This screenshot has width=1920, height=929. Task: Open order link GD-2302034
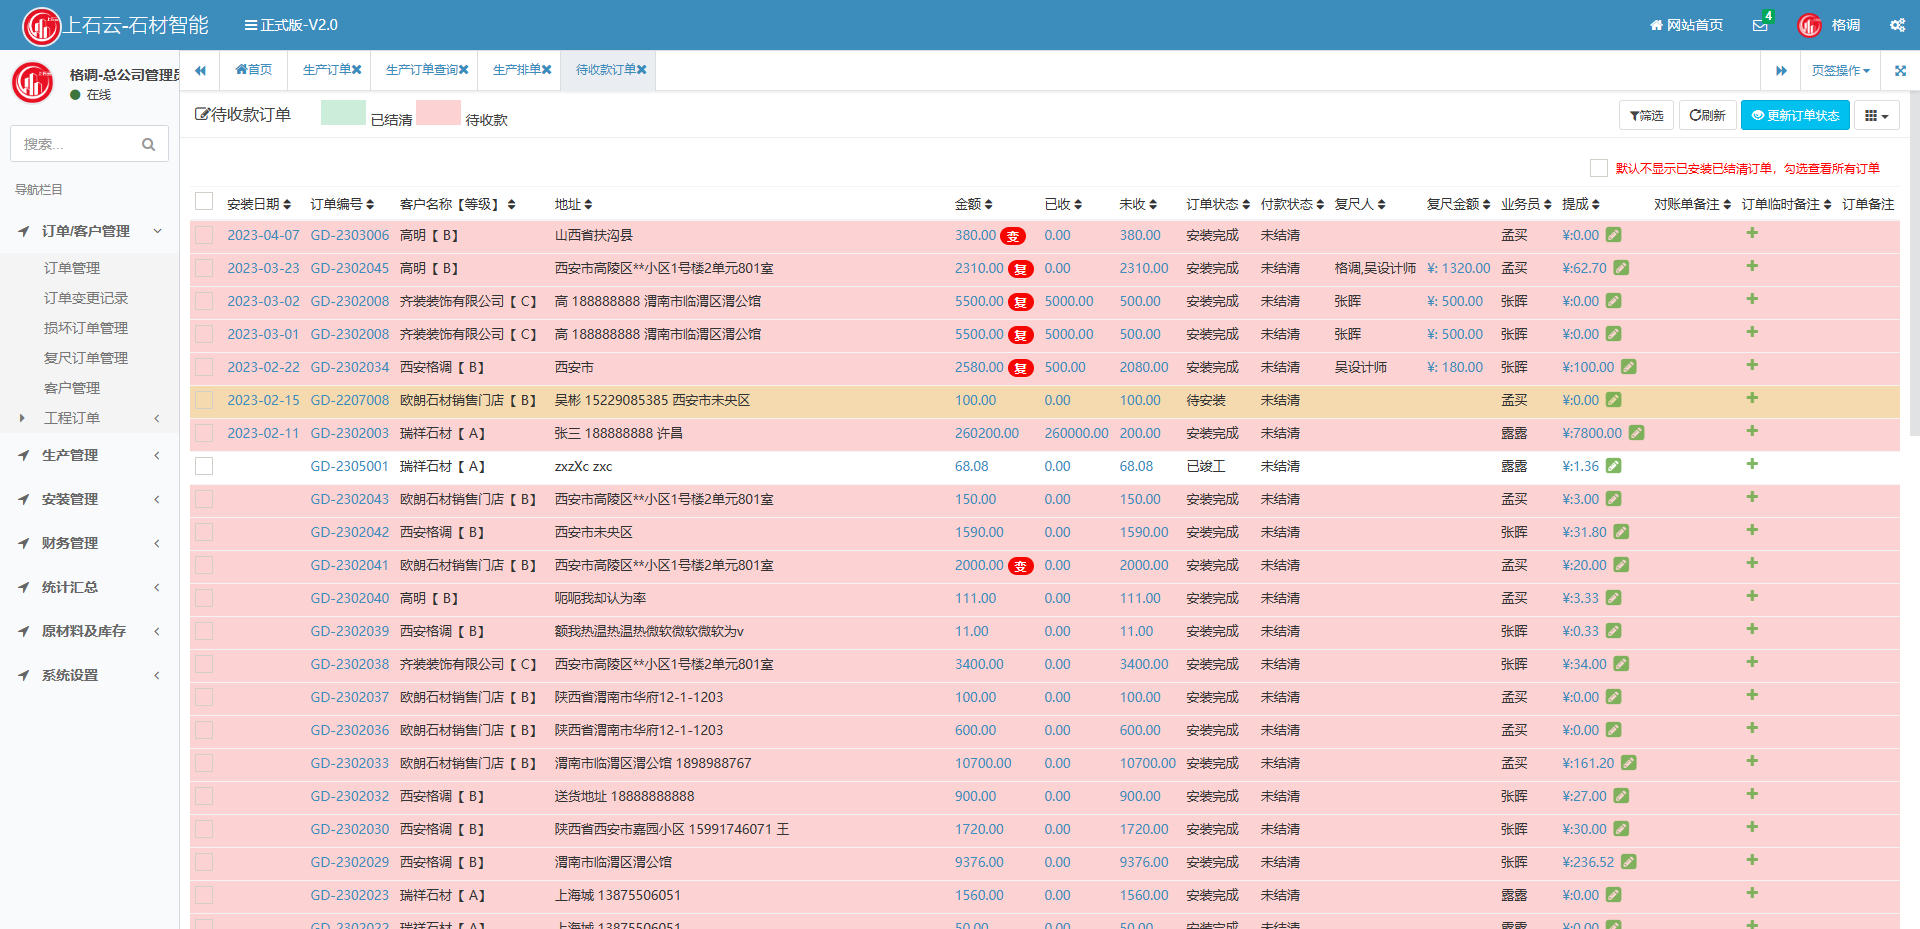point(349,367)
